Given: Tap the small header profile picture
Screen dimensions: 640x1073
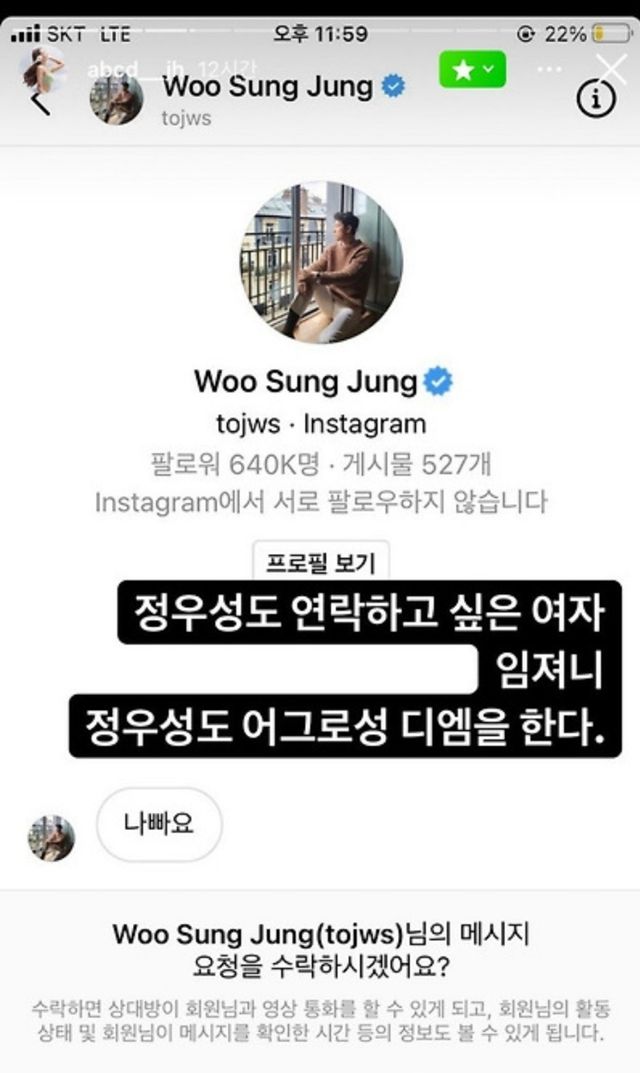Looking at the screenshot, I should coord(116,100).
